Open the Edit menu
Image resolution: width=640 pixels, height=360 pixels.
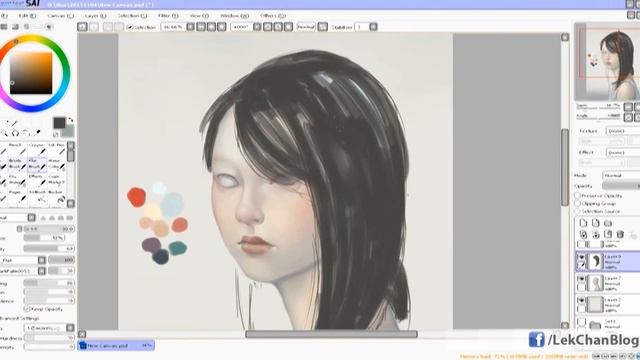pyautogui.click(x=27, y=16)
